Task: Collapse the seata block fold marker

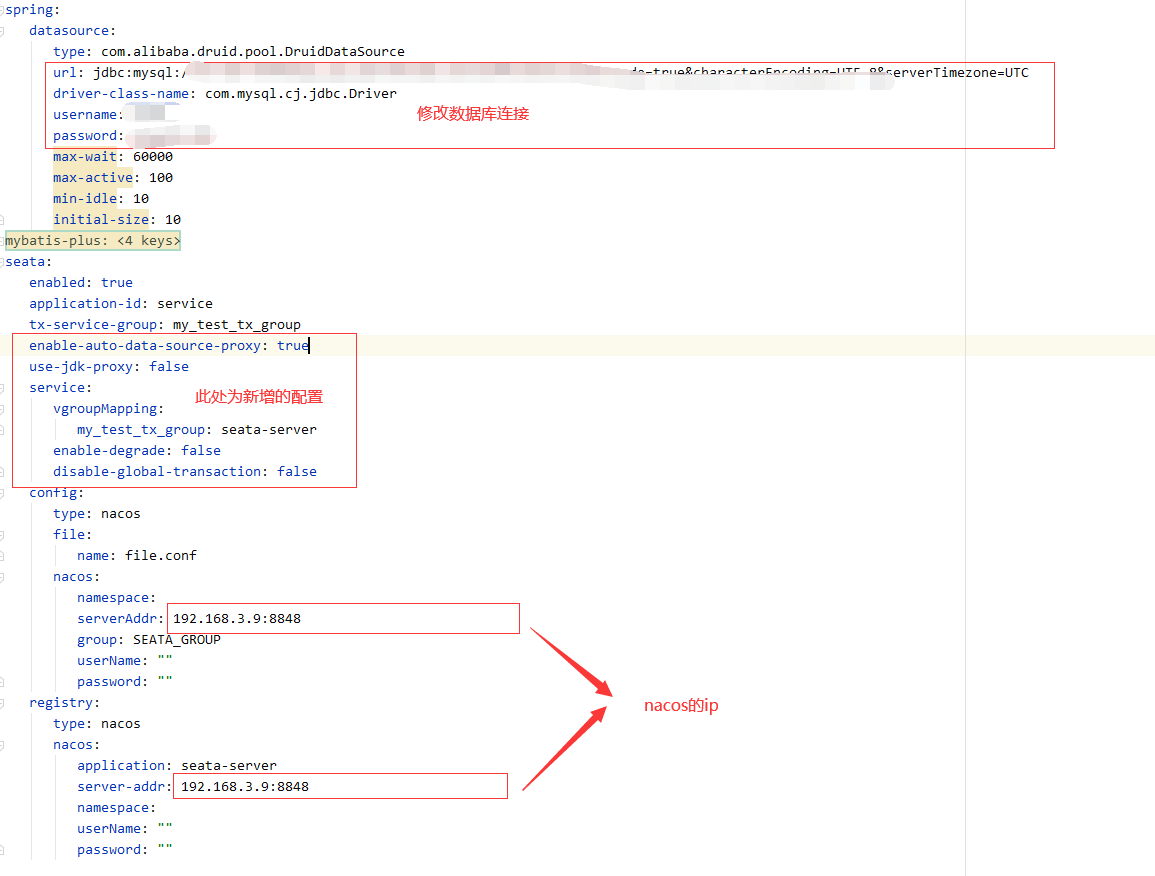Action: (x=3, y=262)
